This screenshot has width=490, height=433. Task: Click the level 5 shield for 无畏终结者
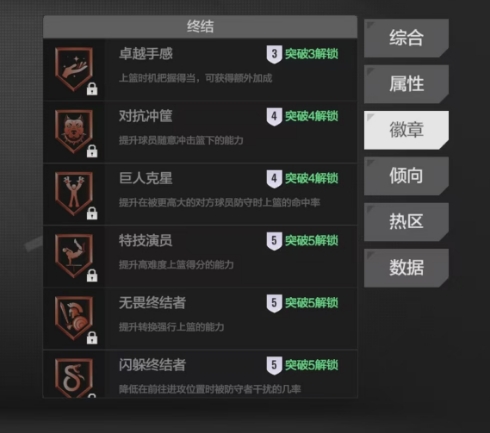[x=274, y=303]
